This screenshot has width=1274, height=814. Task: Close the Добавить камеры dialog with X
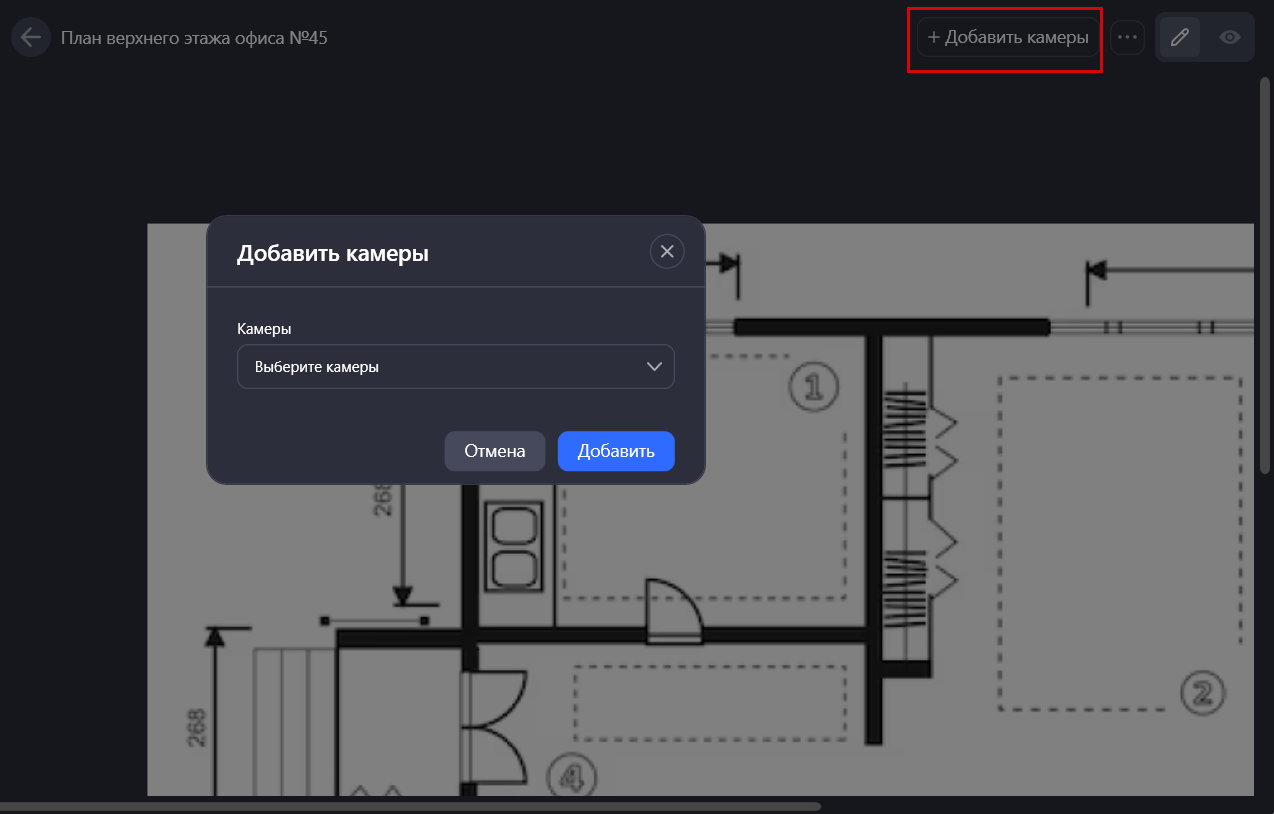pyautogui.click(x=667, y=252)
